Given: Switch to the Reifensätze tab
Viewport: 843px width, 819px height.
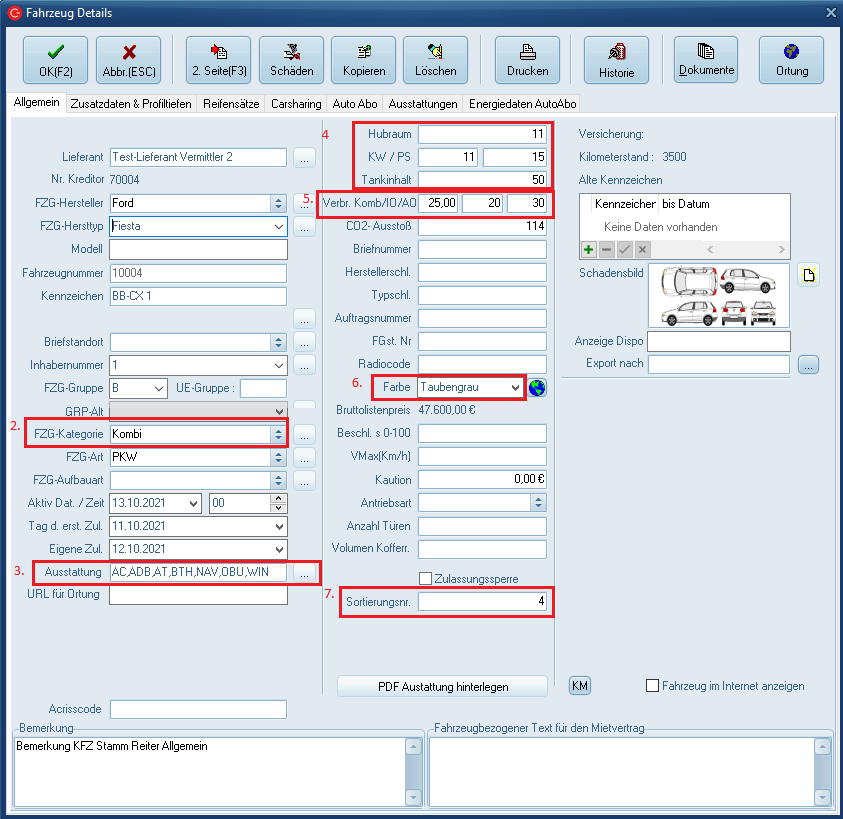Looking at the screenshot, I should click(231, 104).
